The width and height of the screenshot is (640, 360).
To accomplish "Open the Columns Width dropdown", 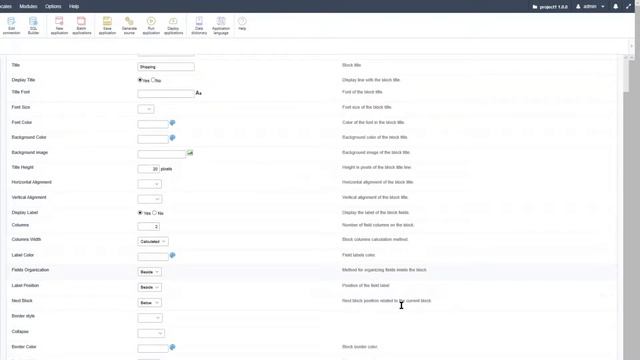I will pos(153,242).
